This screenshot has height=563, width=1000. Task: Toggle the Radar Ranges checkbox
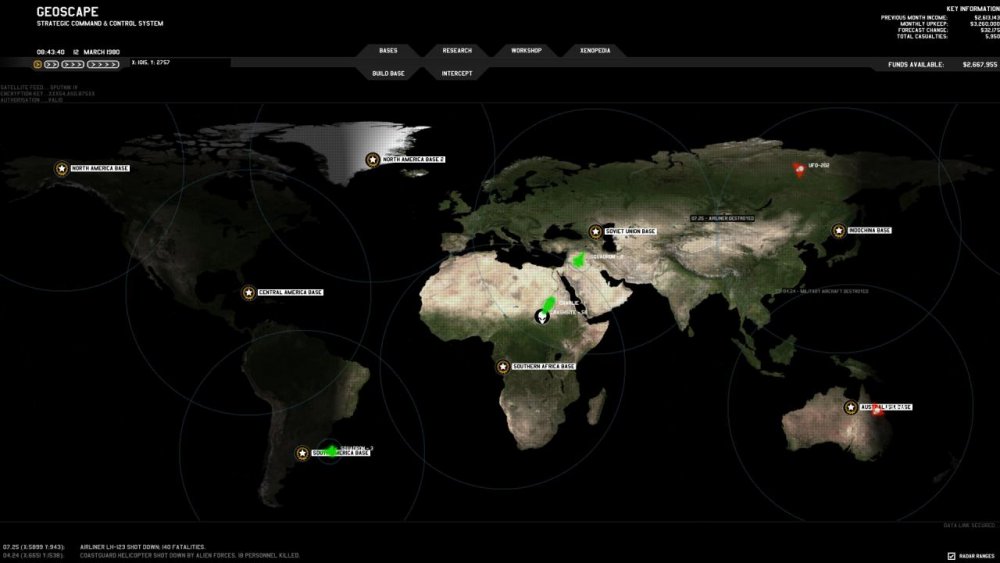coord(952,556)
